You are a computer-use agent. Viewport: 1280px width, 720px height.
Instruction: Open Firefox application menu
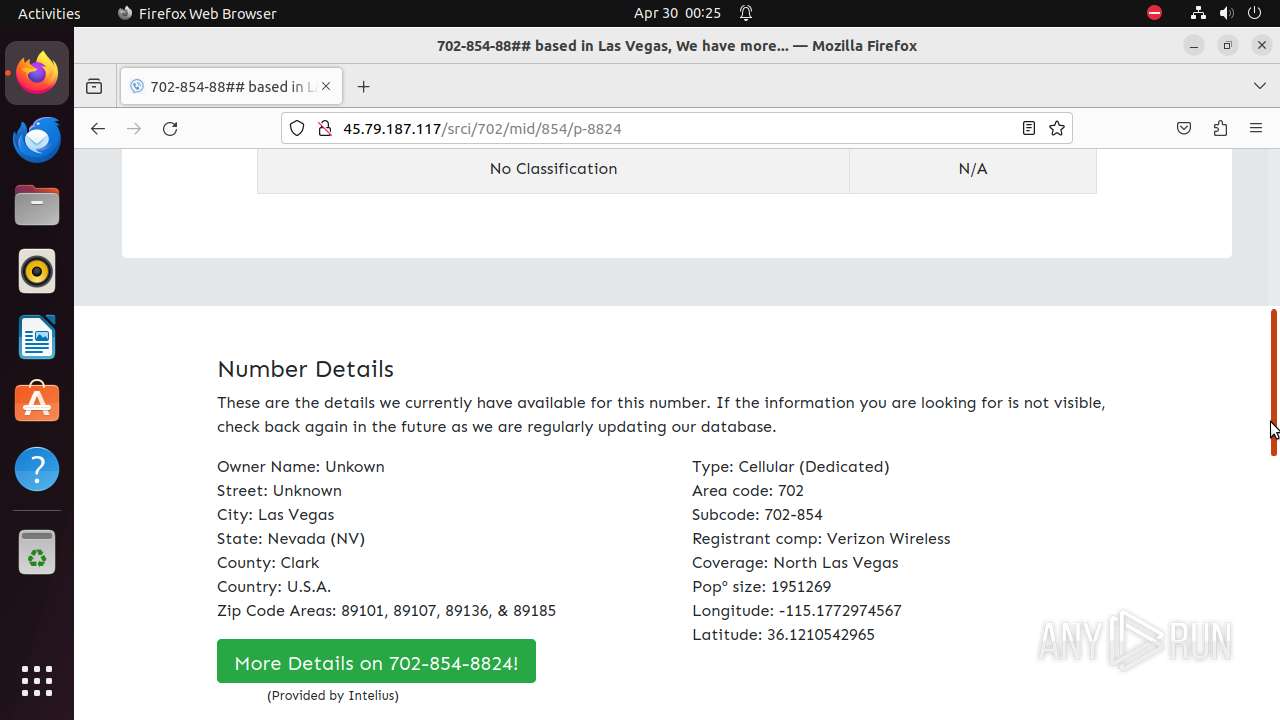pos(1256,128)
